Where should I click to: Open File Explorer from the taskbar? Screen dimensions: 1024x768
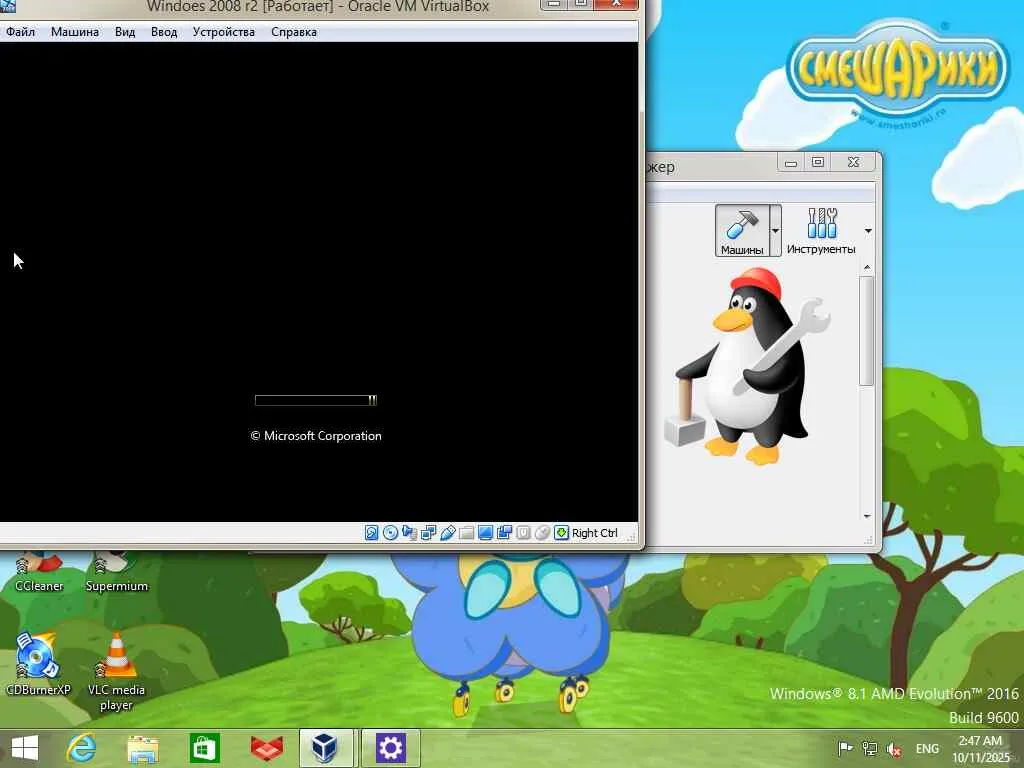tap(143, 748)
